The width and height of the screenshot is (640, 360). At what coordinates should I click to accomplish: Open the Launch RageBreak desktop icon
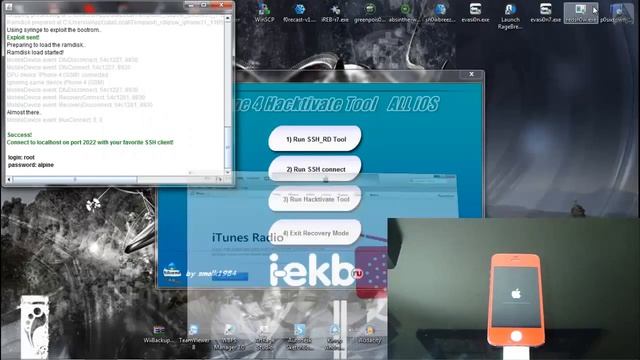point(510,16)
